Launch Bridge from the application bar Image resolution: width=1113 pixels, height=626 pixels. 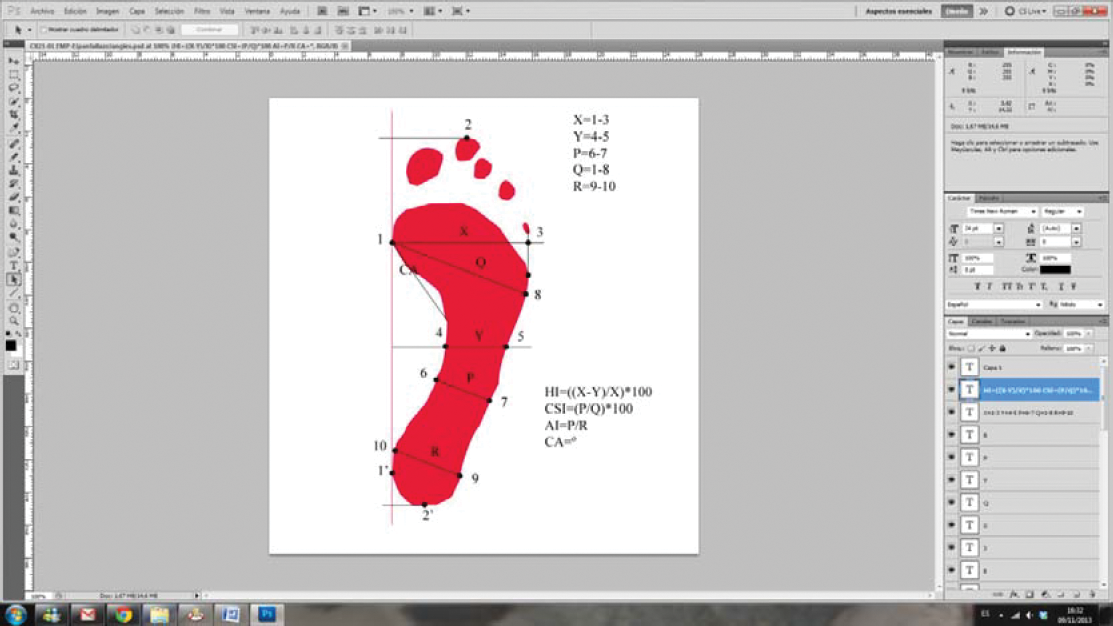point(322,11)
